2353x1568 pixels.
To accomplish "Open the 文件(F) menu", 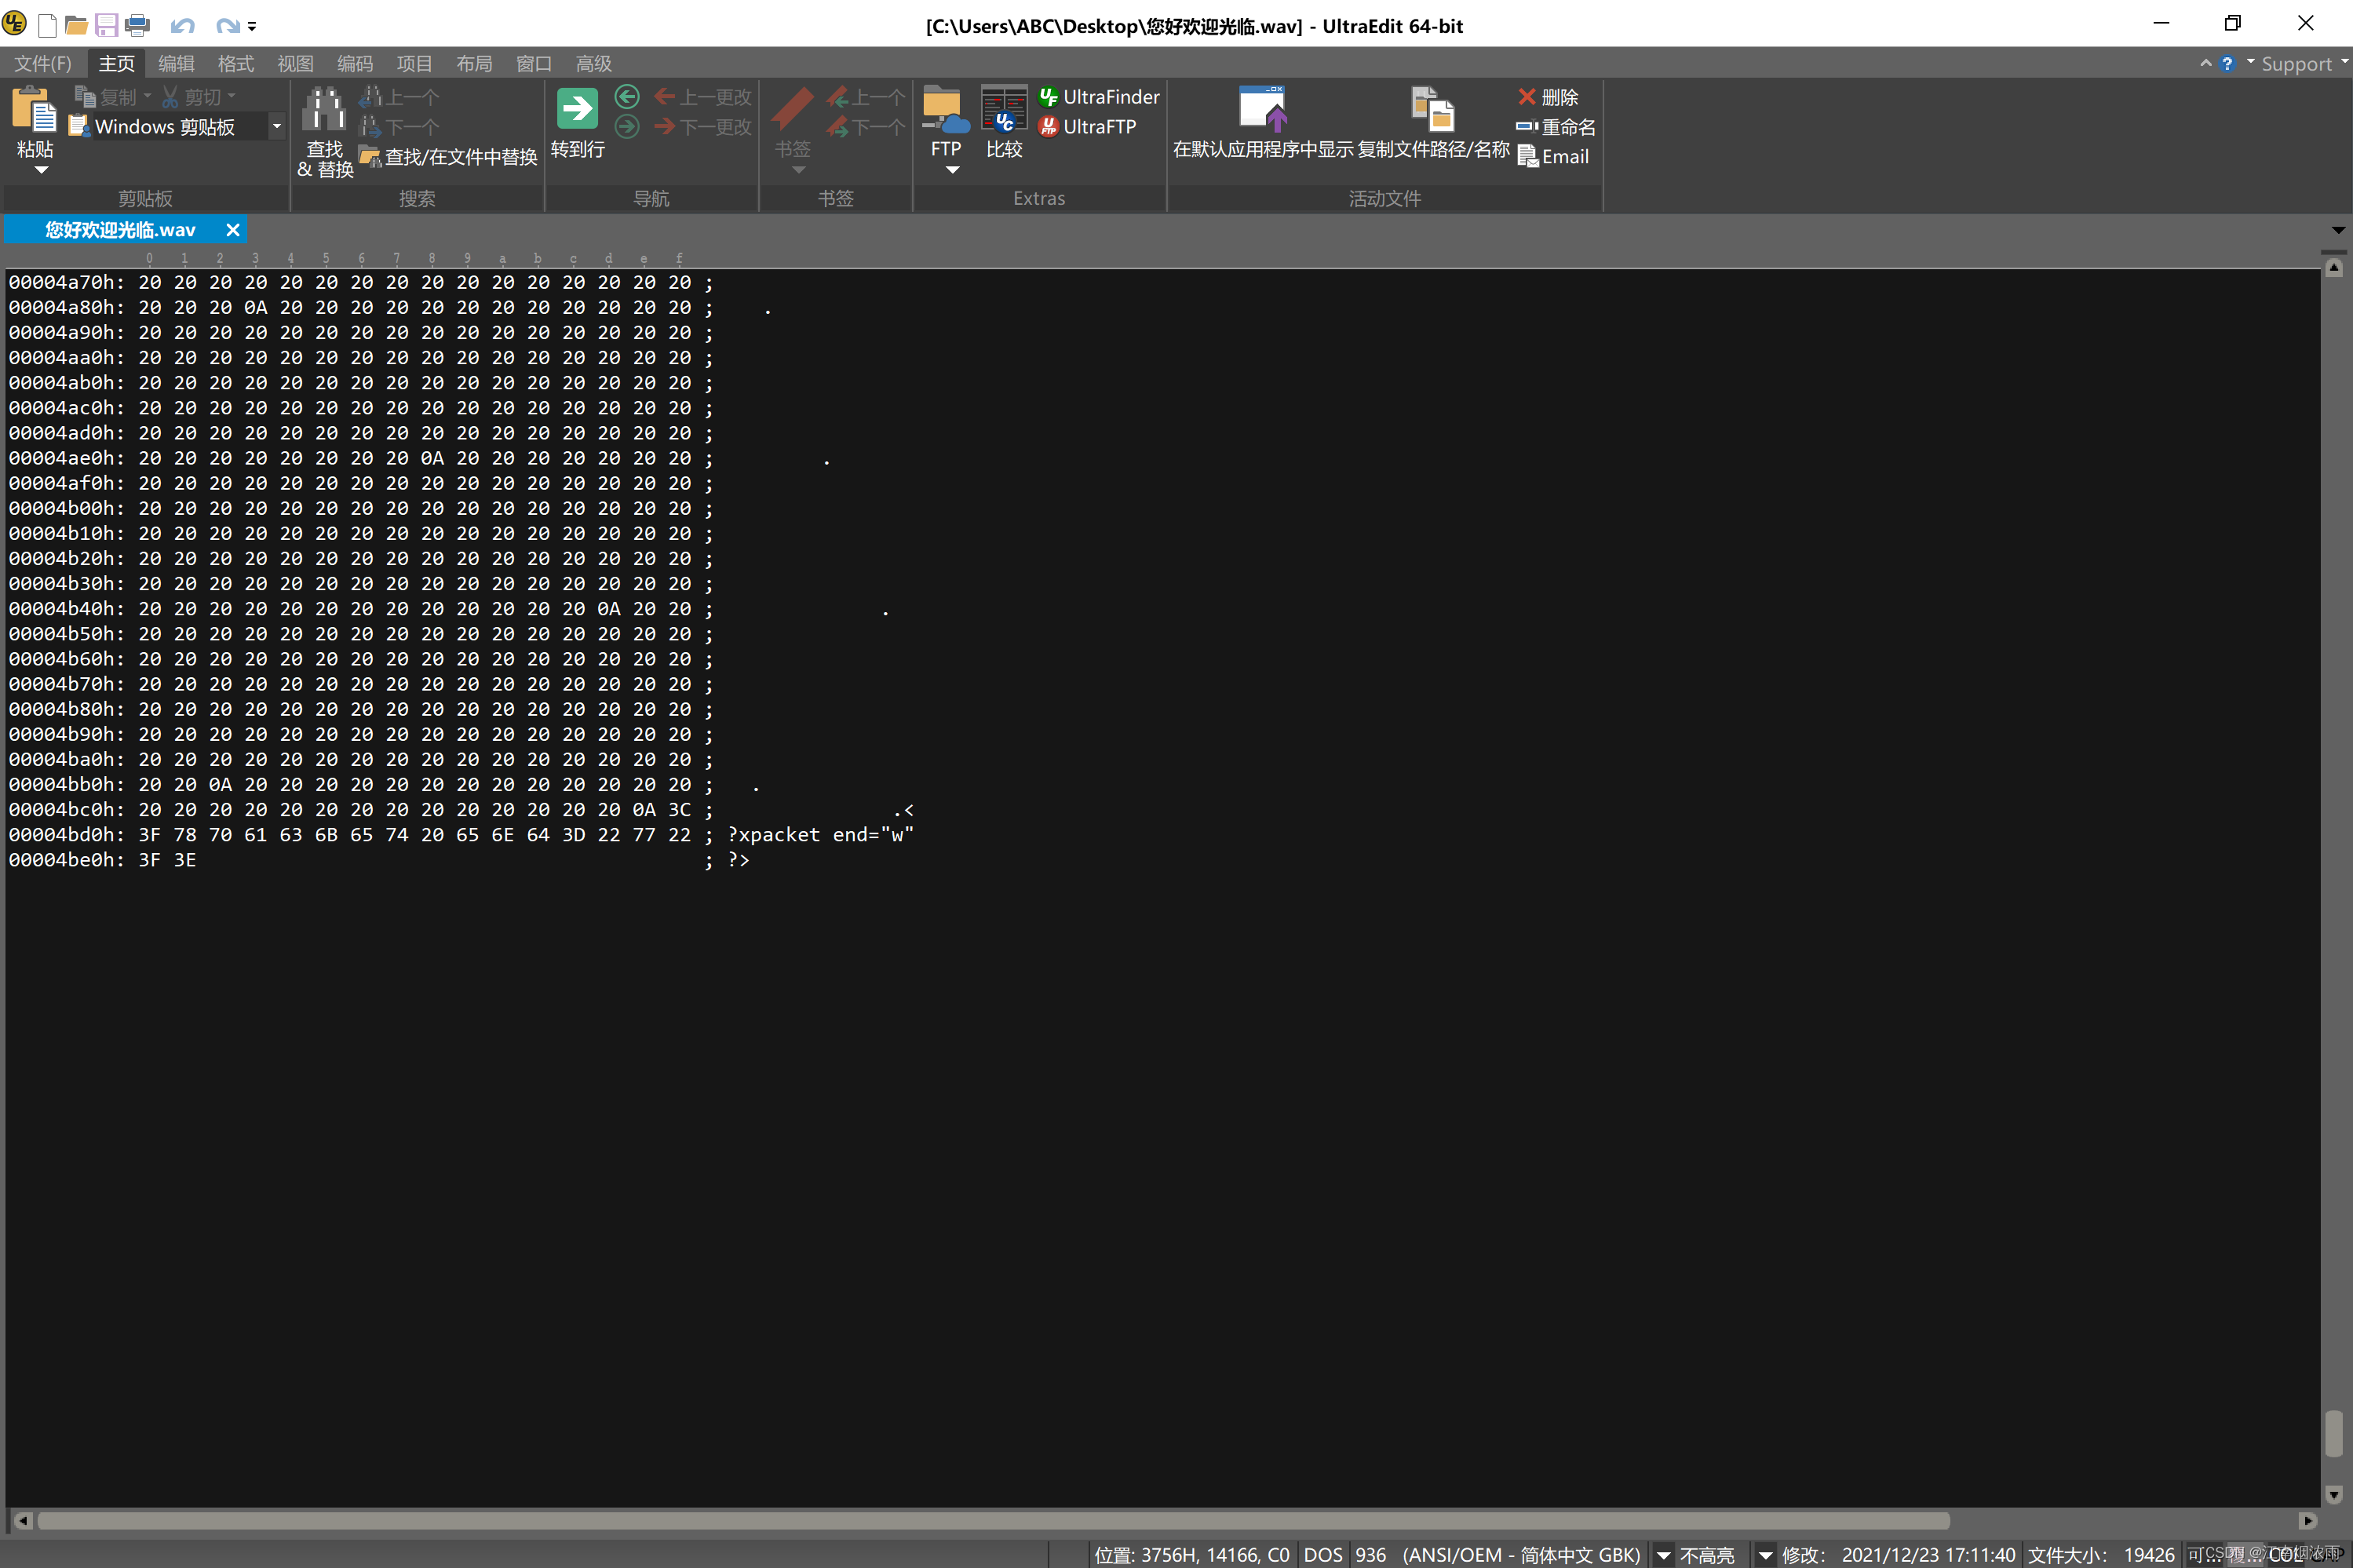I will click(x=43, y=63).
